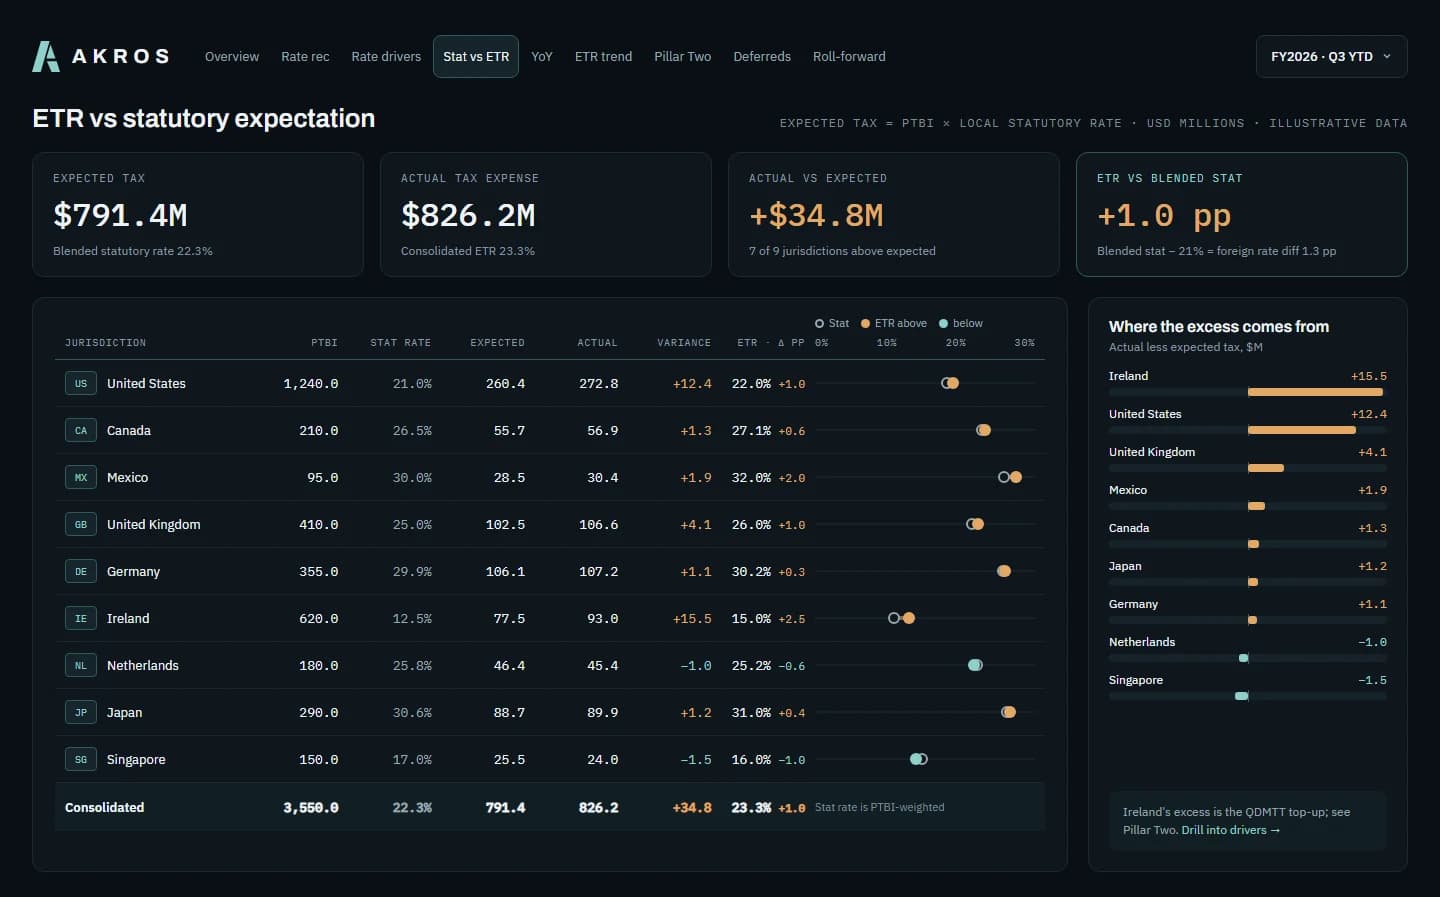Click Mexico's stat rate 30.0%
1440x897 pixels.
pos(412,478)
